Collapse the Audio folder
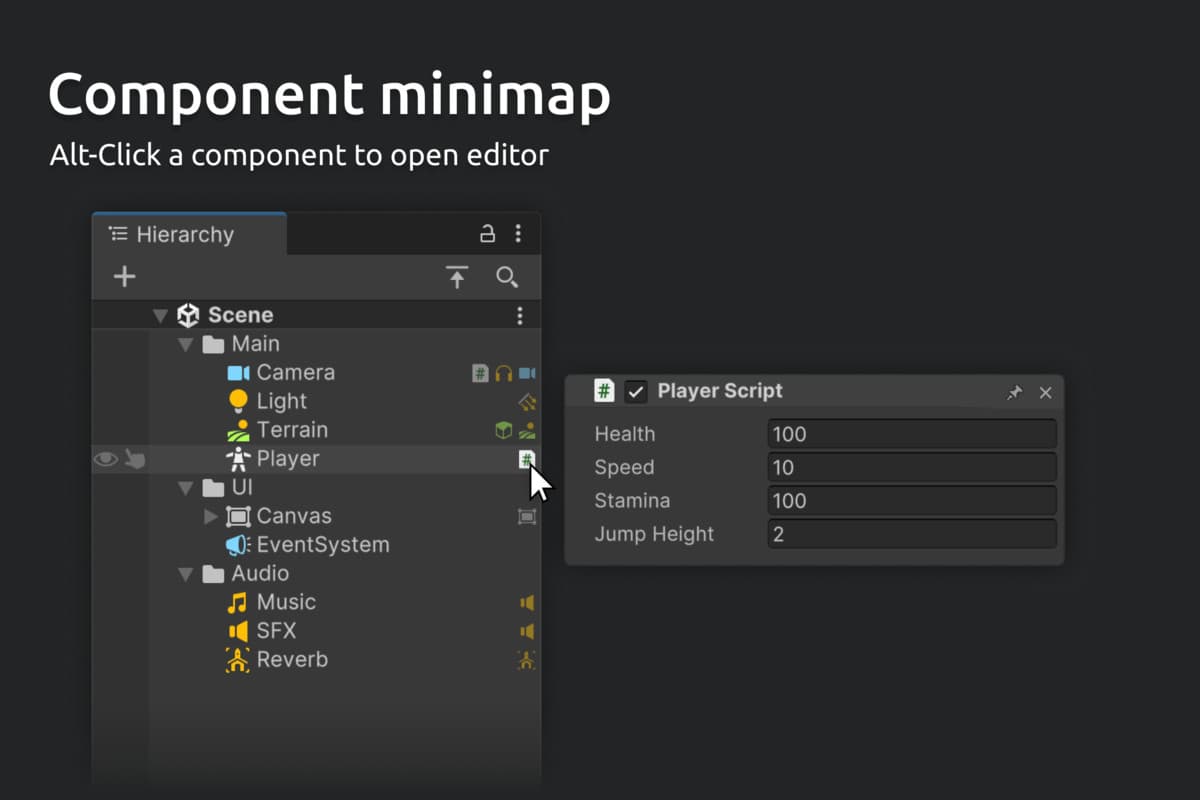Image resolution: width=1200 pixels, height=800 pixels. 185,574
